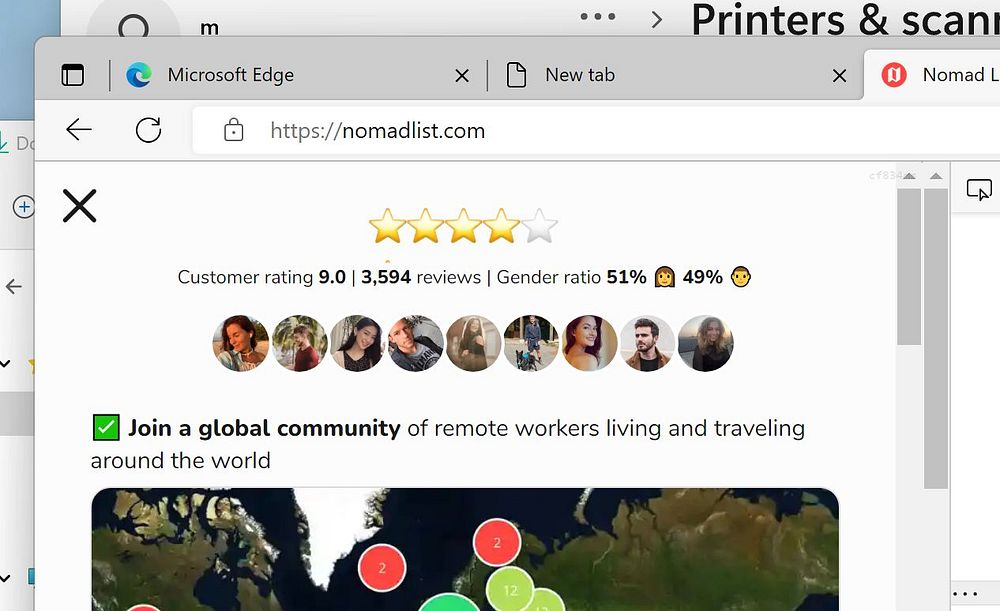
Task: Close the New tab tab
Action: 839,76
